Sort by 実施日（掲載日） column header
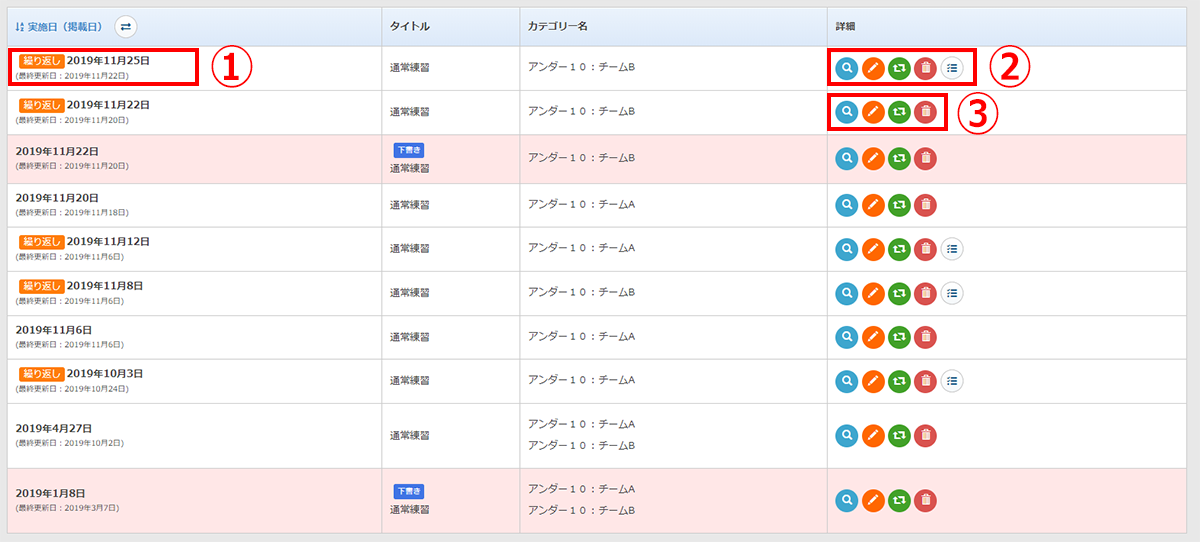This screenshot has height=542, width=1200. pyautogui.click(x=59, y=26)
